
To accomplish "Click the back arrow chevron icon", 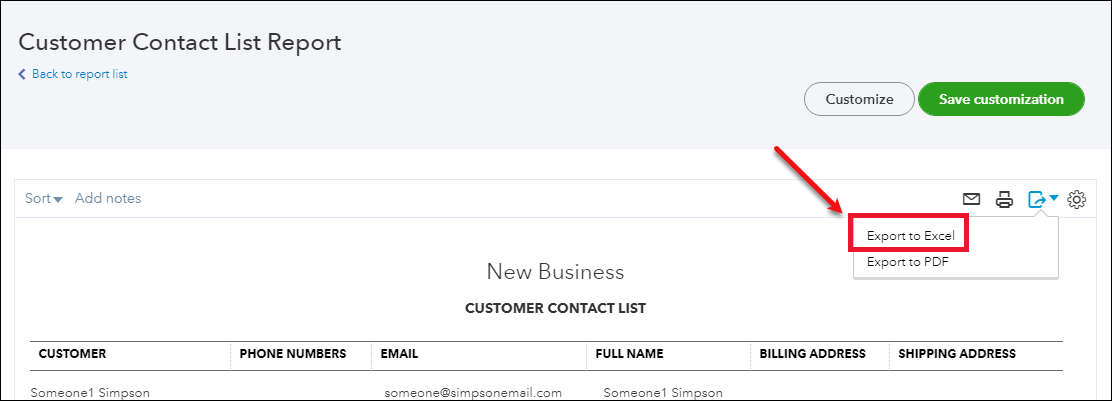I will (x=22, y=74).
